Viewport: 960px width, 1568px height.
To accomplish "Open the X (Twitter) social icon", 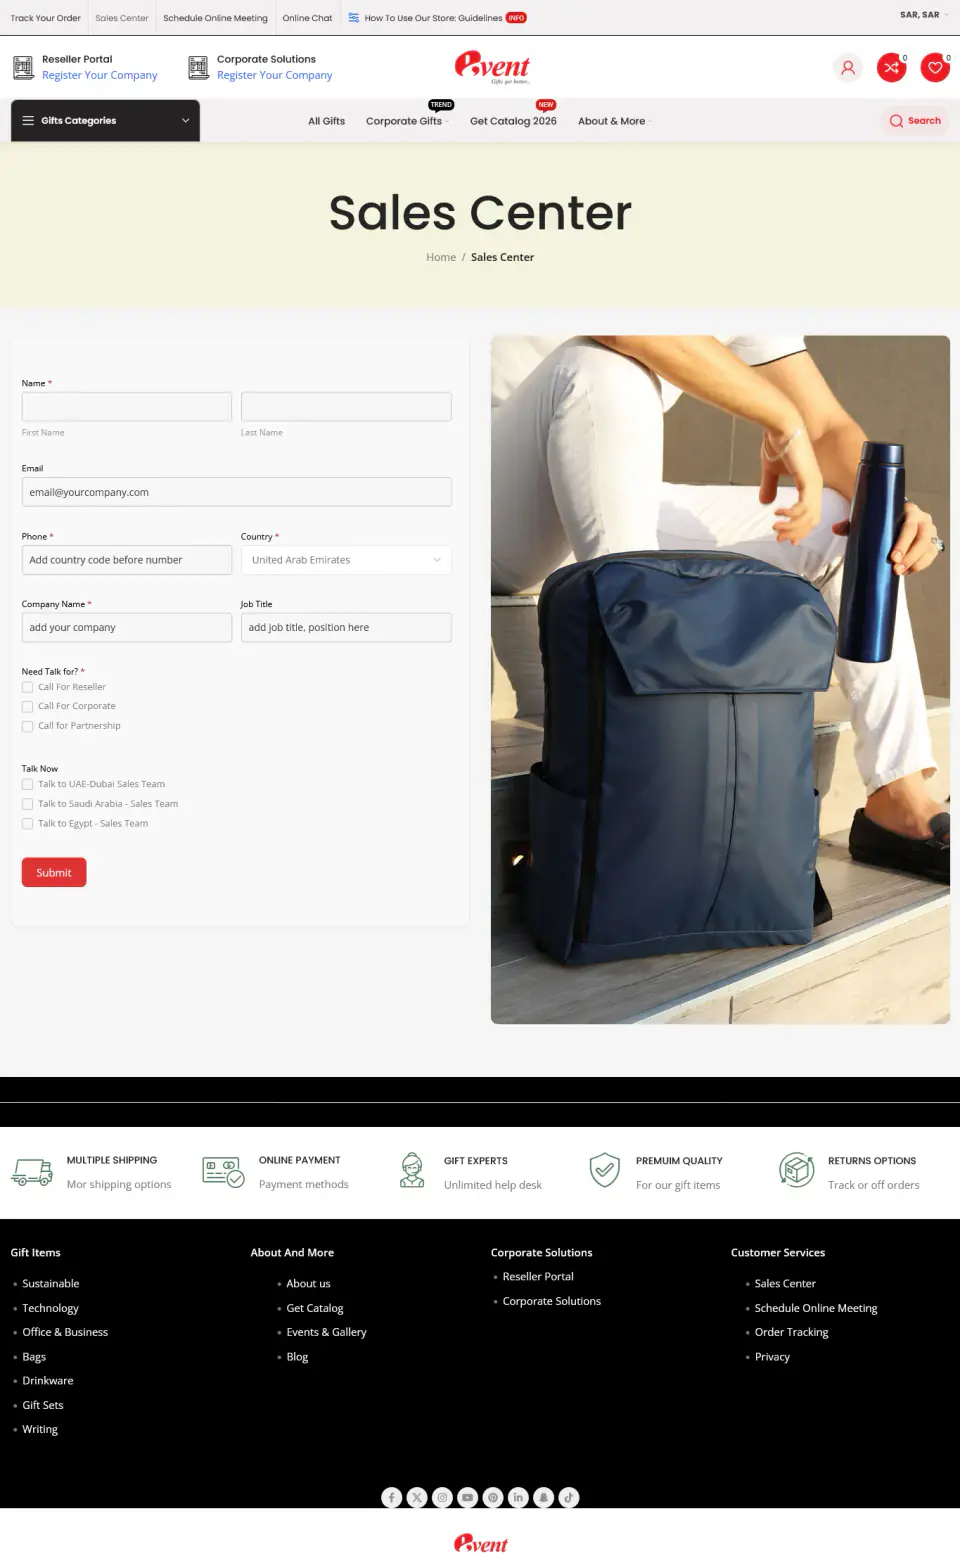I will point(417,1497).
